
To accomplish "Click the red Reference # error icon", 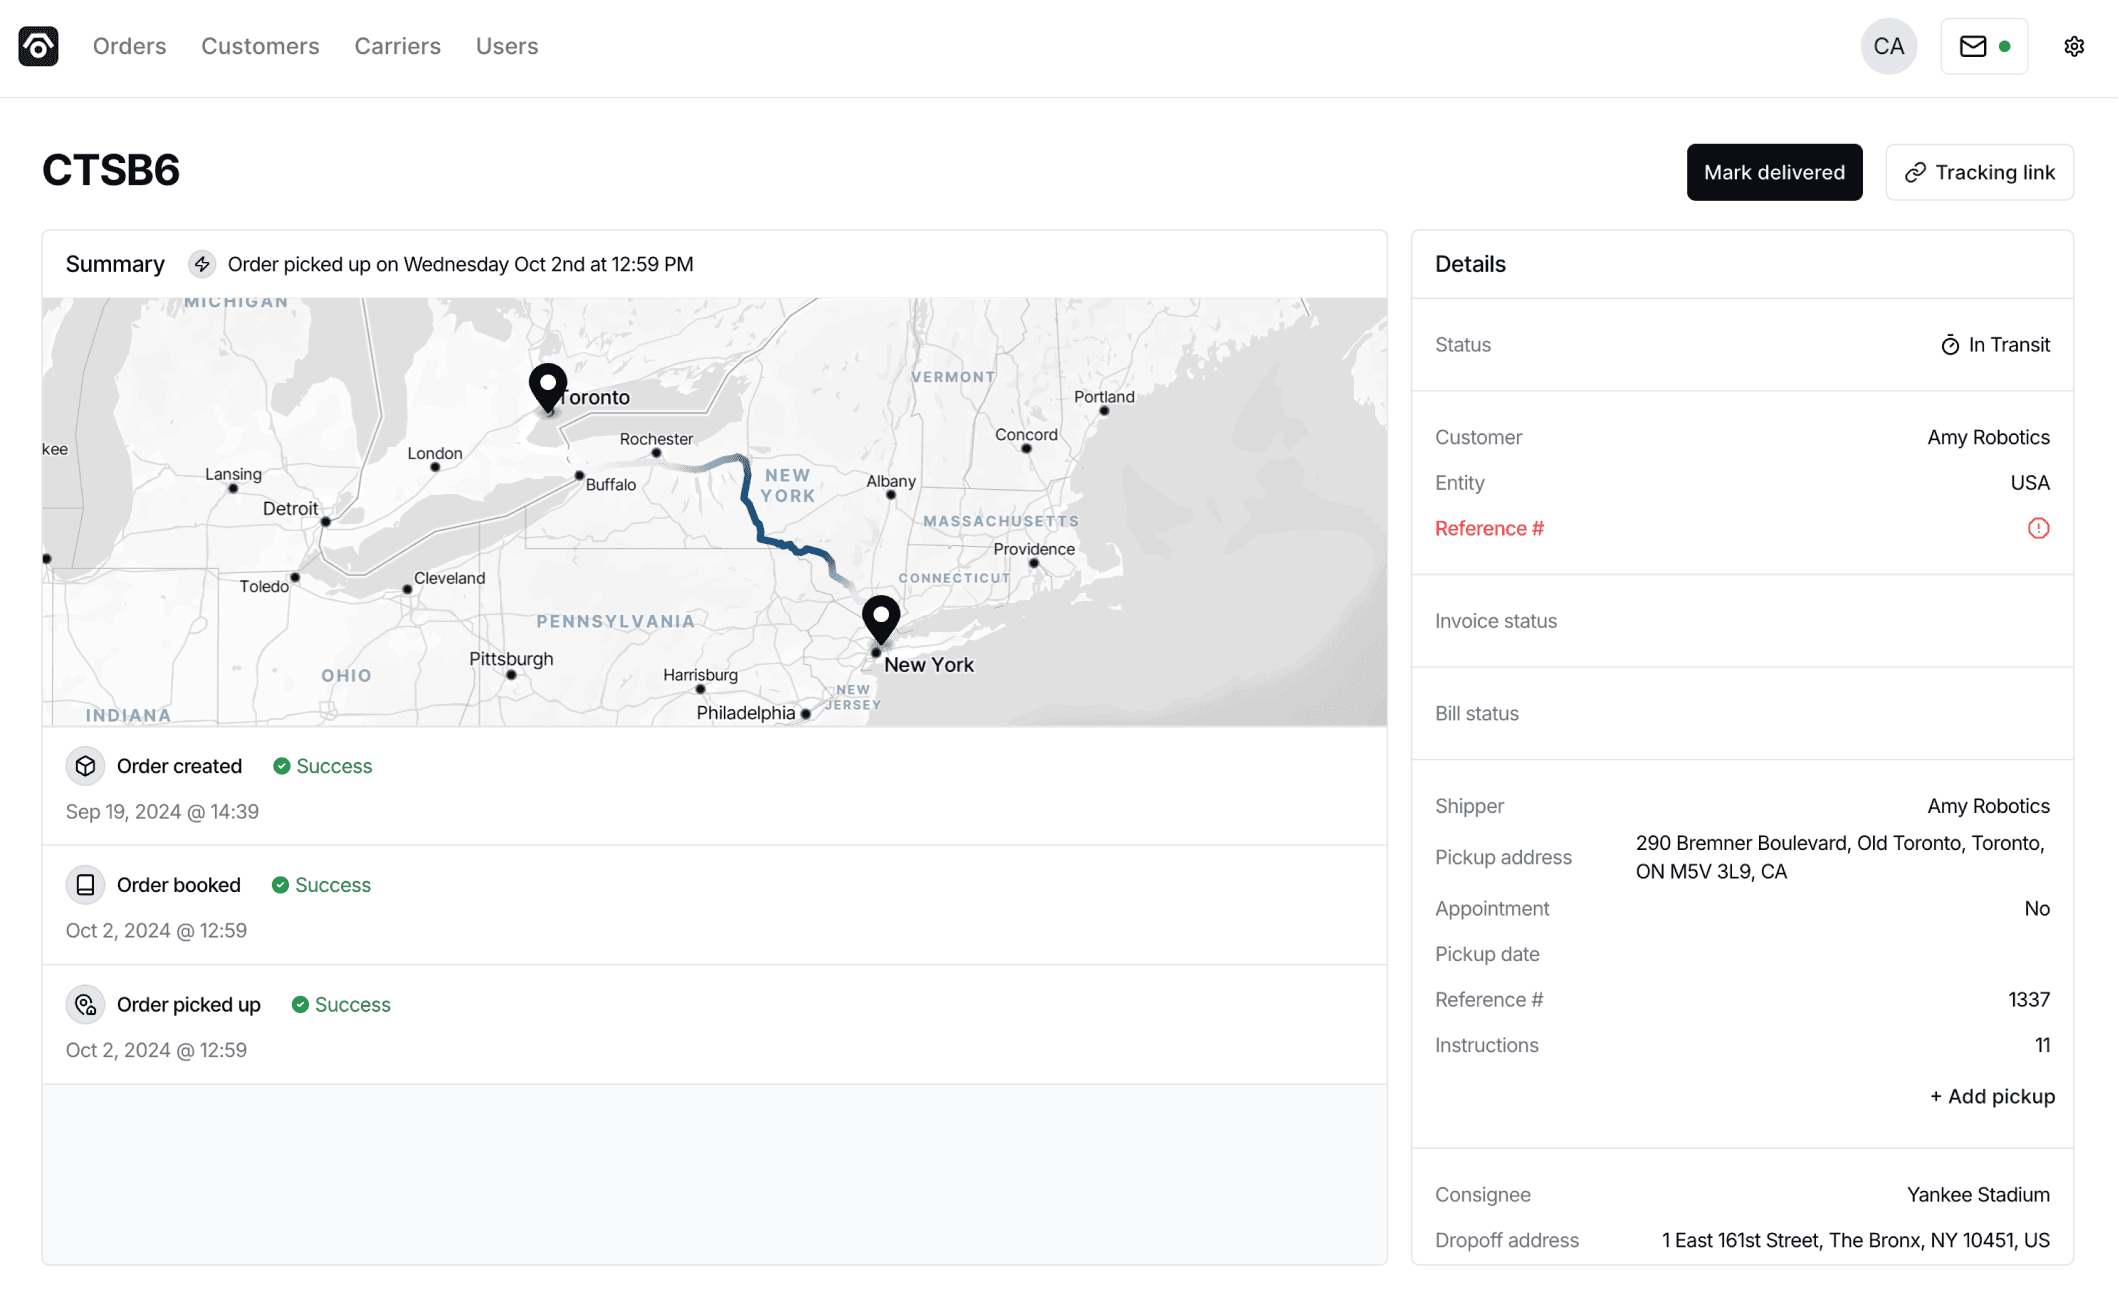I will 2040,528.
